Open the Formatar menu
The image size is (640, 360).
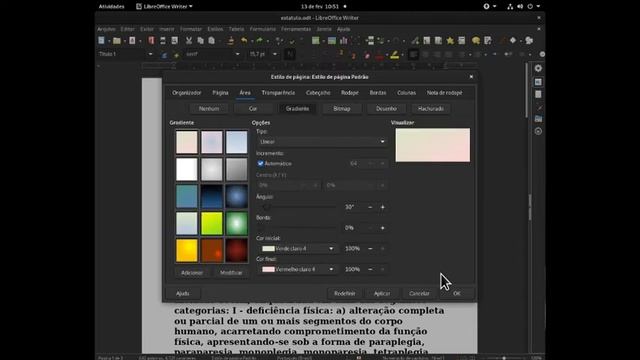point(191,29)
